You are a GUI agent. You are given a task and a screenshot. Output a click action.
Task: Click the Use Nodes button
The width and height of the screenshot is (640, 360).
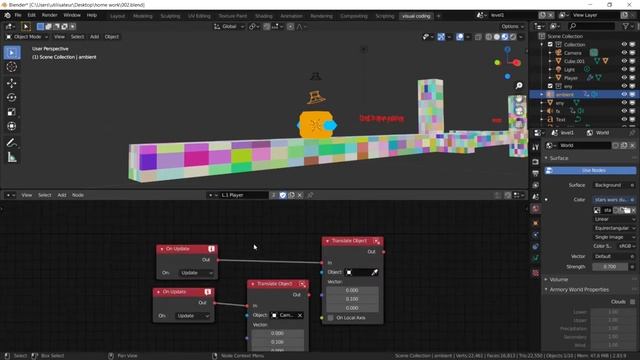point(590,171)
